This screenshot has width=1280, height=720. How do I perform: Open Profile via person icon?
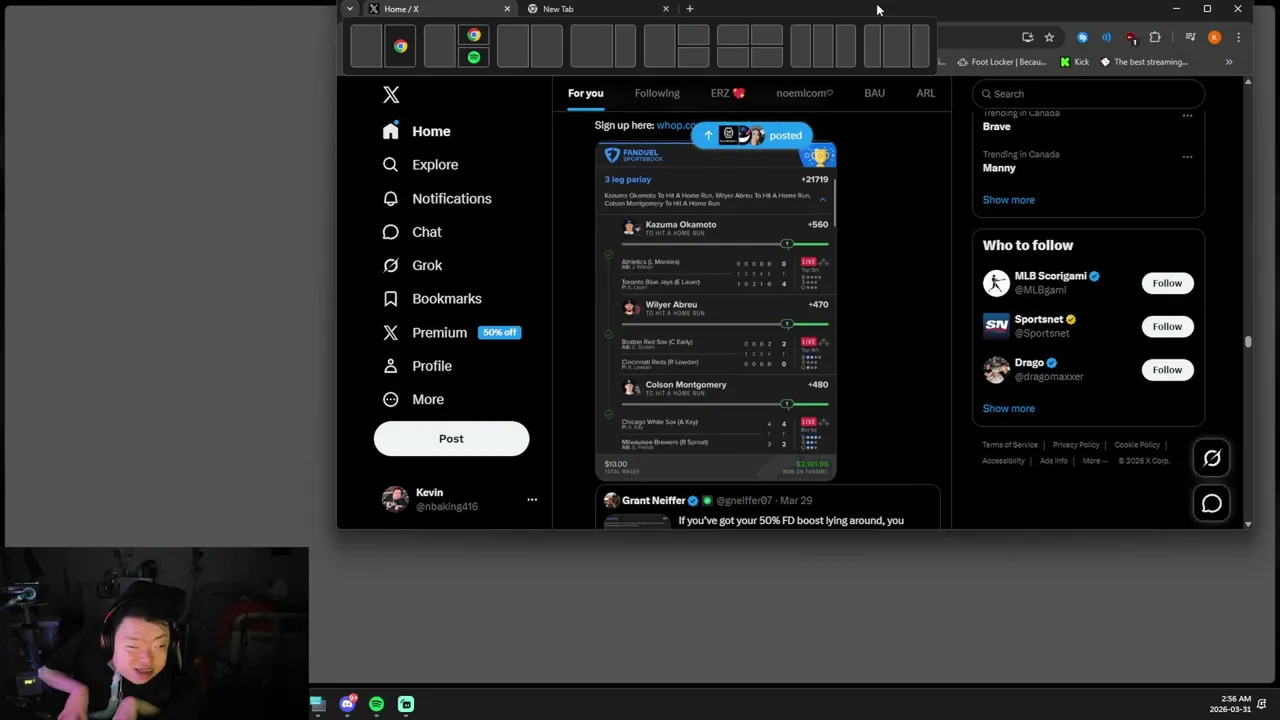391,366
